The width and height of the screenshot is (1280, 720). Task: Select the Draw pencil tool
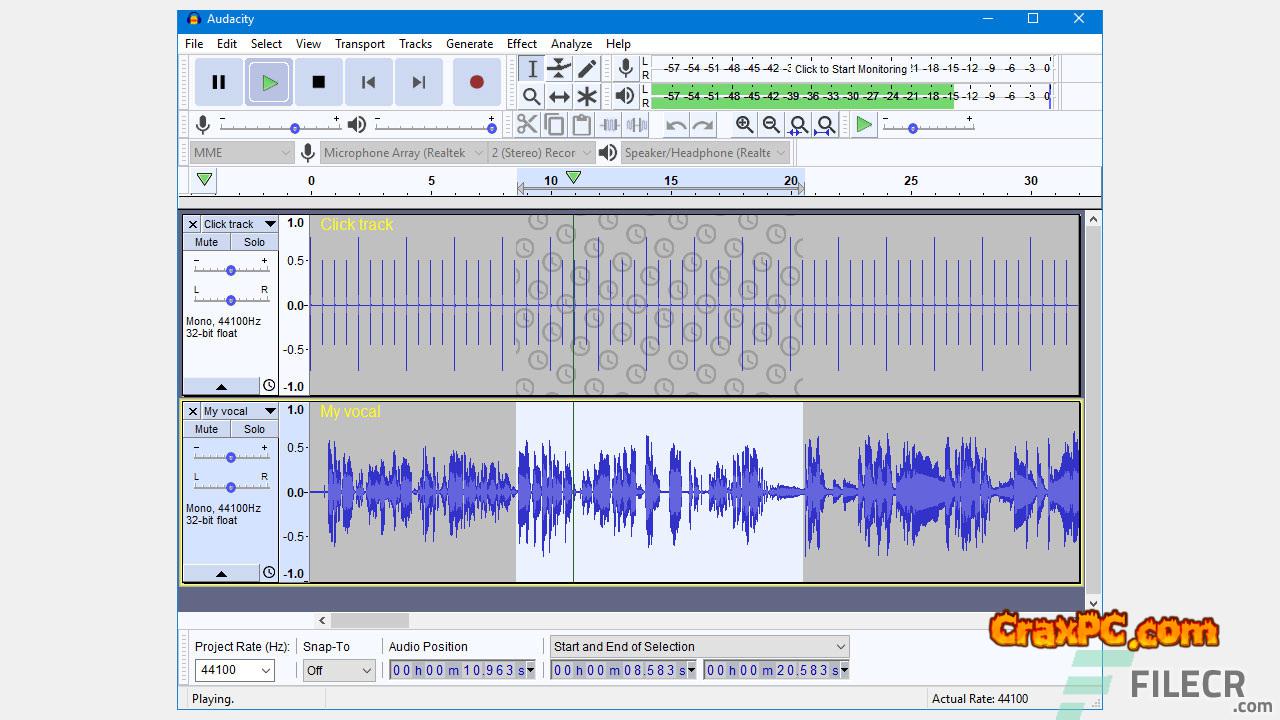587,68
